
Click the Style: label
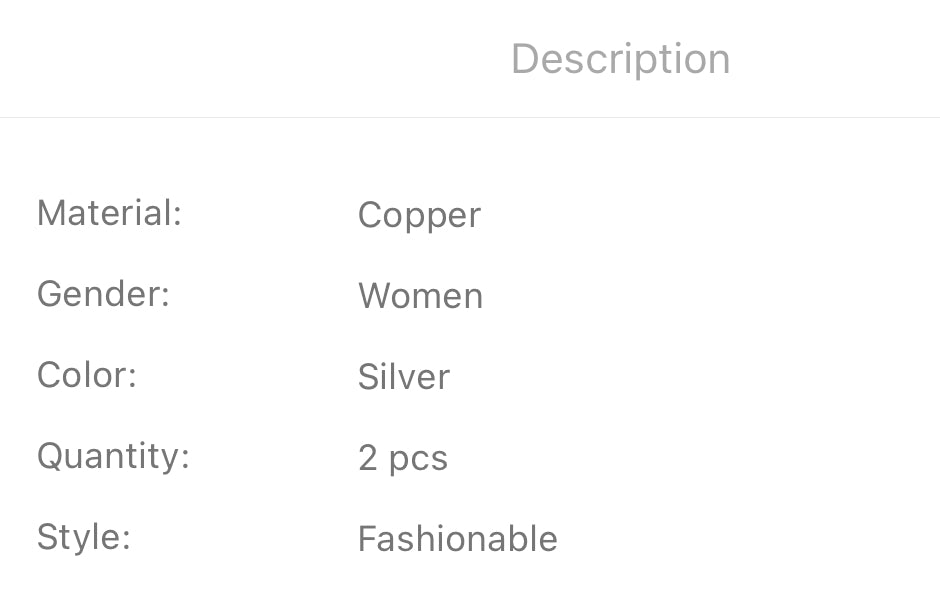pos(84,537)
